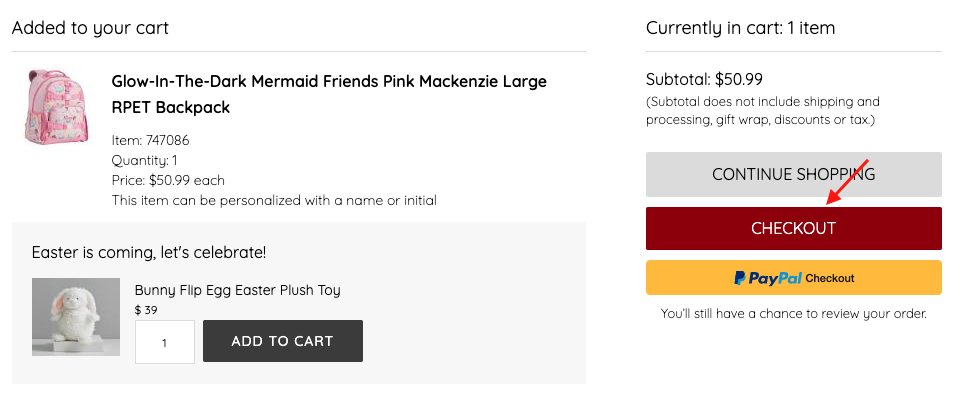The height and width of the screenshot is (401, 974).
Task: Click the "Easter is coming, let's celebrate!" heading
Action: tap(149, 252)
